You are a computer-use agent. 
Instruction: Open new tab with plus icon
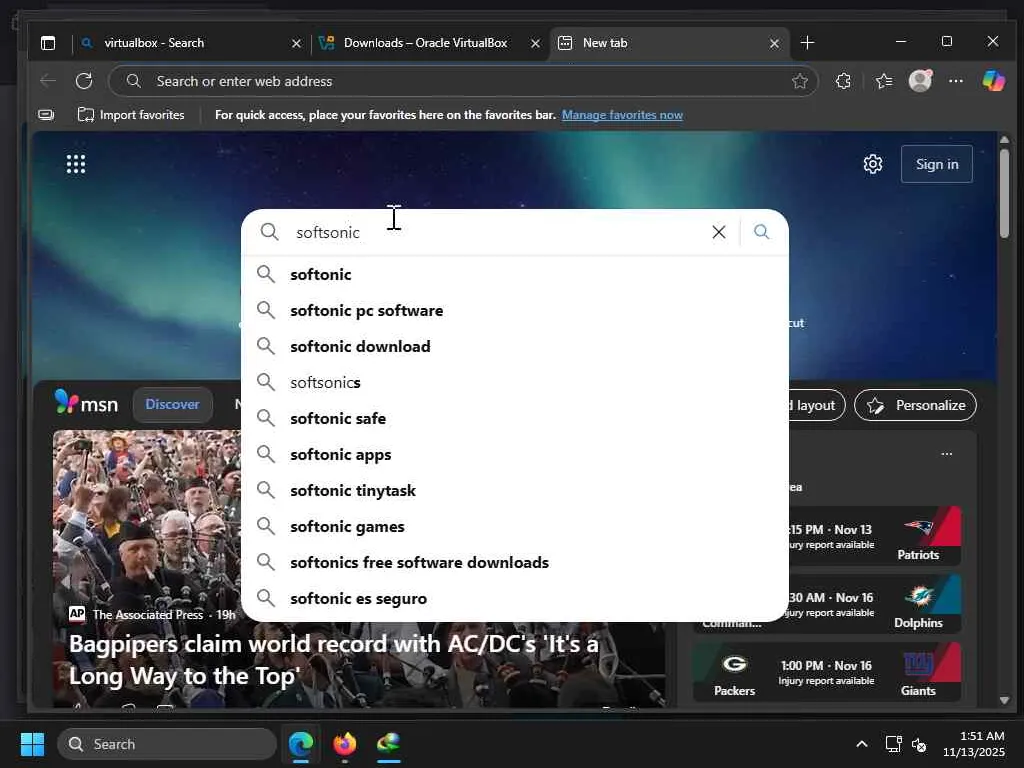pyautogui.click(x=807, y=43)
